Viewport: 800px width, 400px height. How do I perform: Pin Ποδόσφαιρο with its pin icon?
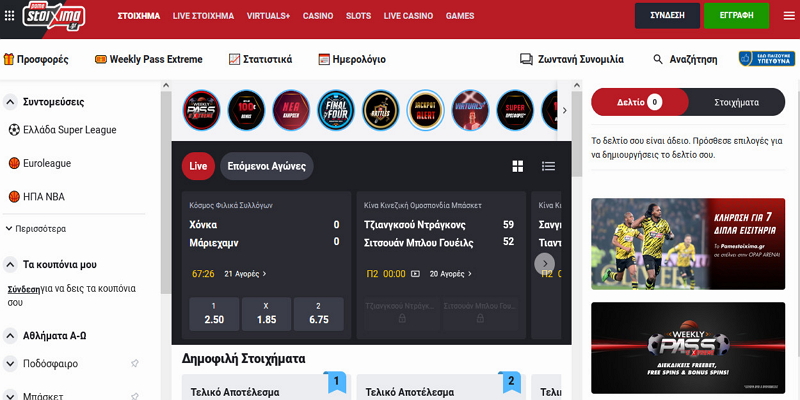coord(135,364)
